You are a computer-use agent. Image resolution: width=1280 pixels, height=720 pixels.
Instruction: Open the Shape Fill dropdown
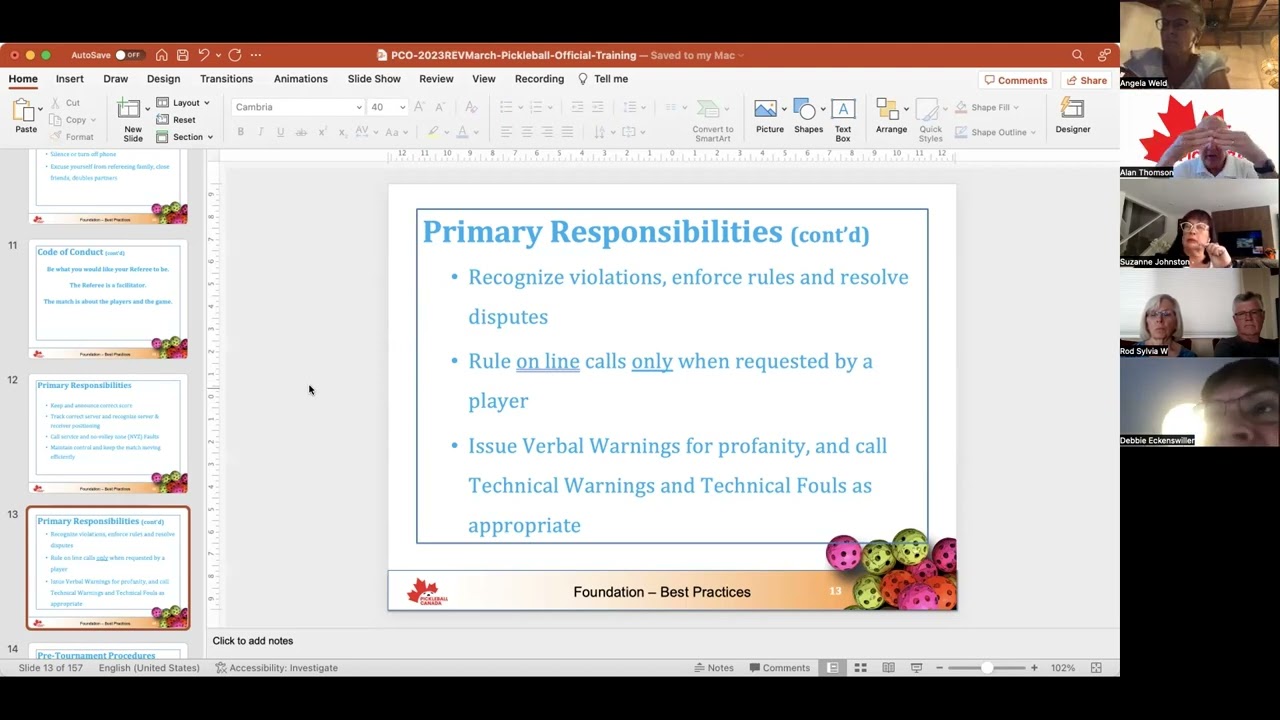987,107
